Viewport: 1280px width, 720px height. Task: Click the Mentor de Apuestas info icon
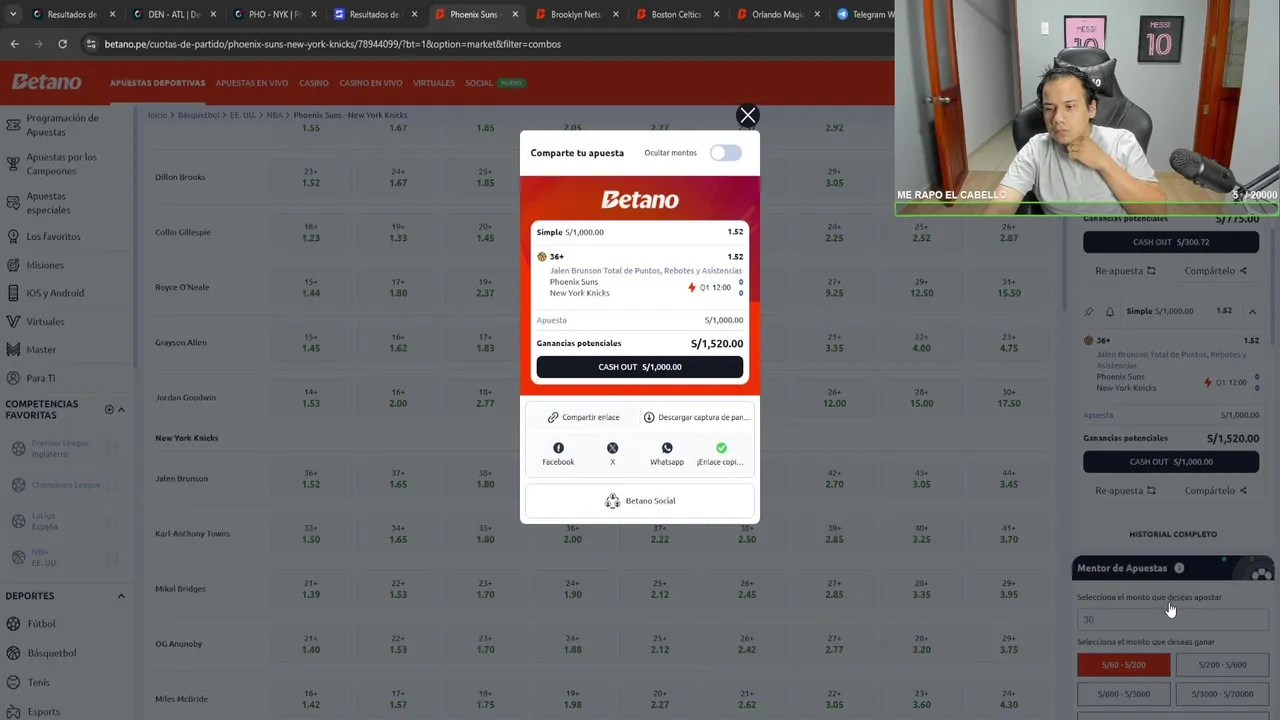click(x=1179, y=568)
